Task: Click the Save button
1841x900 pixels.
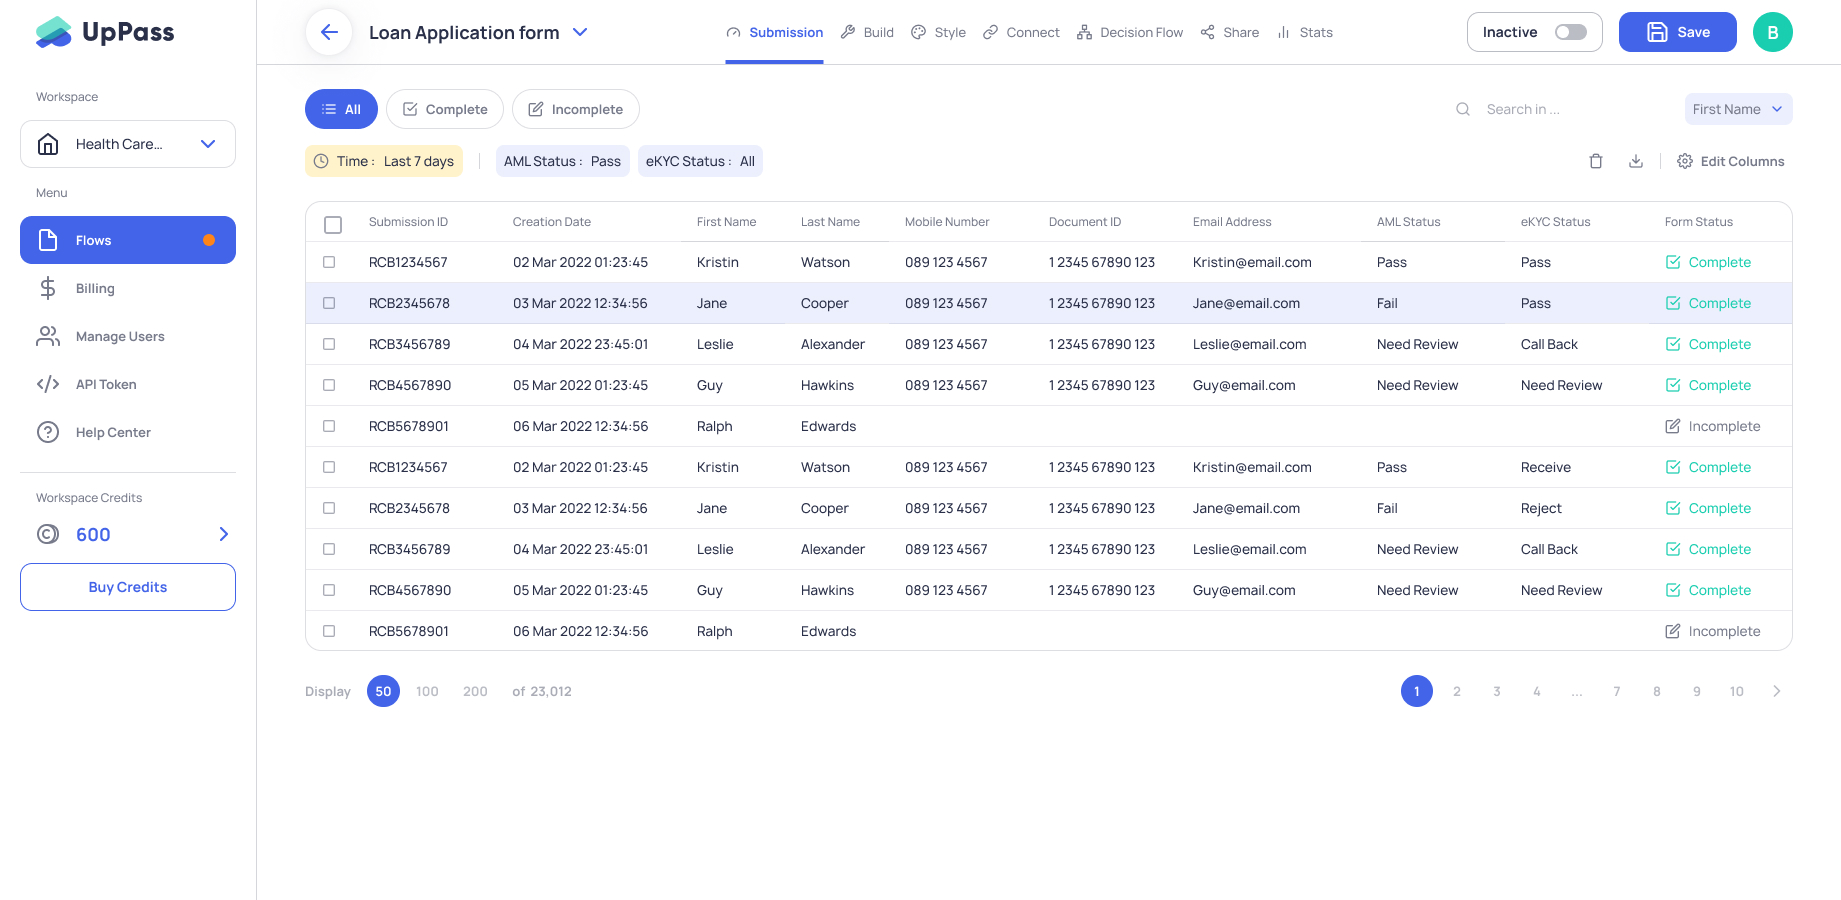Action: (x=1678, y=32)
